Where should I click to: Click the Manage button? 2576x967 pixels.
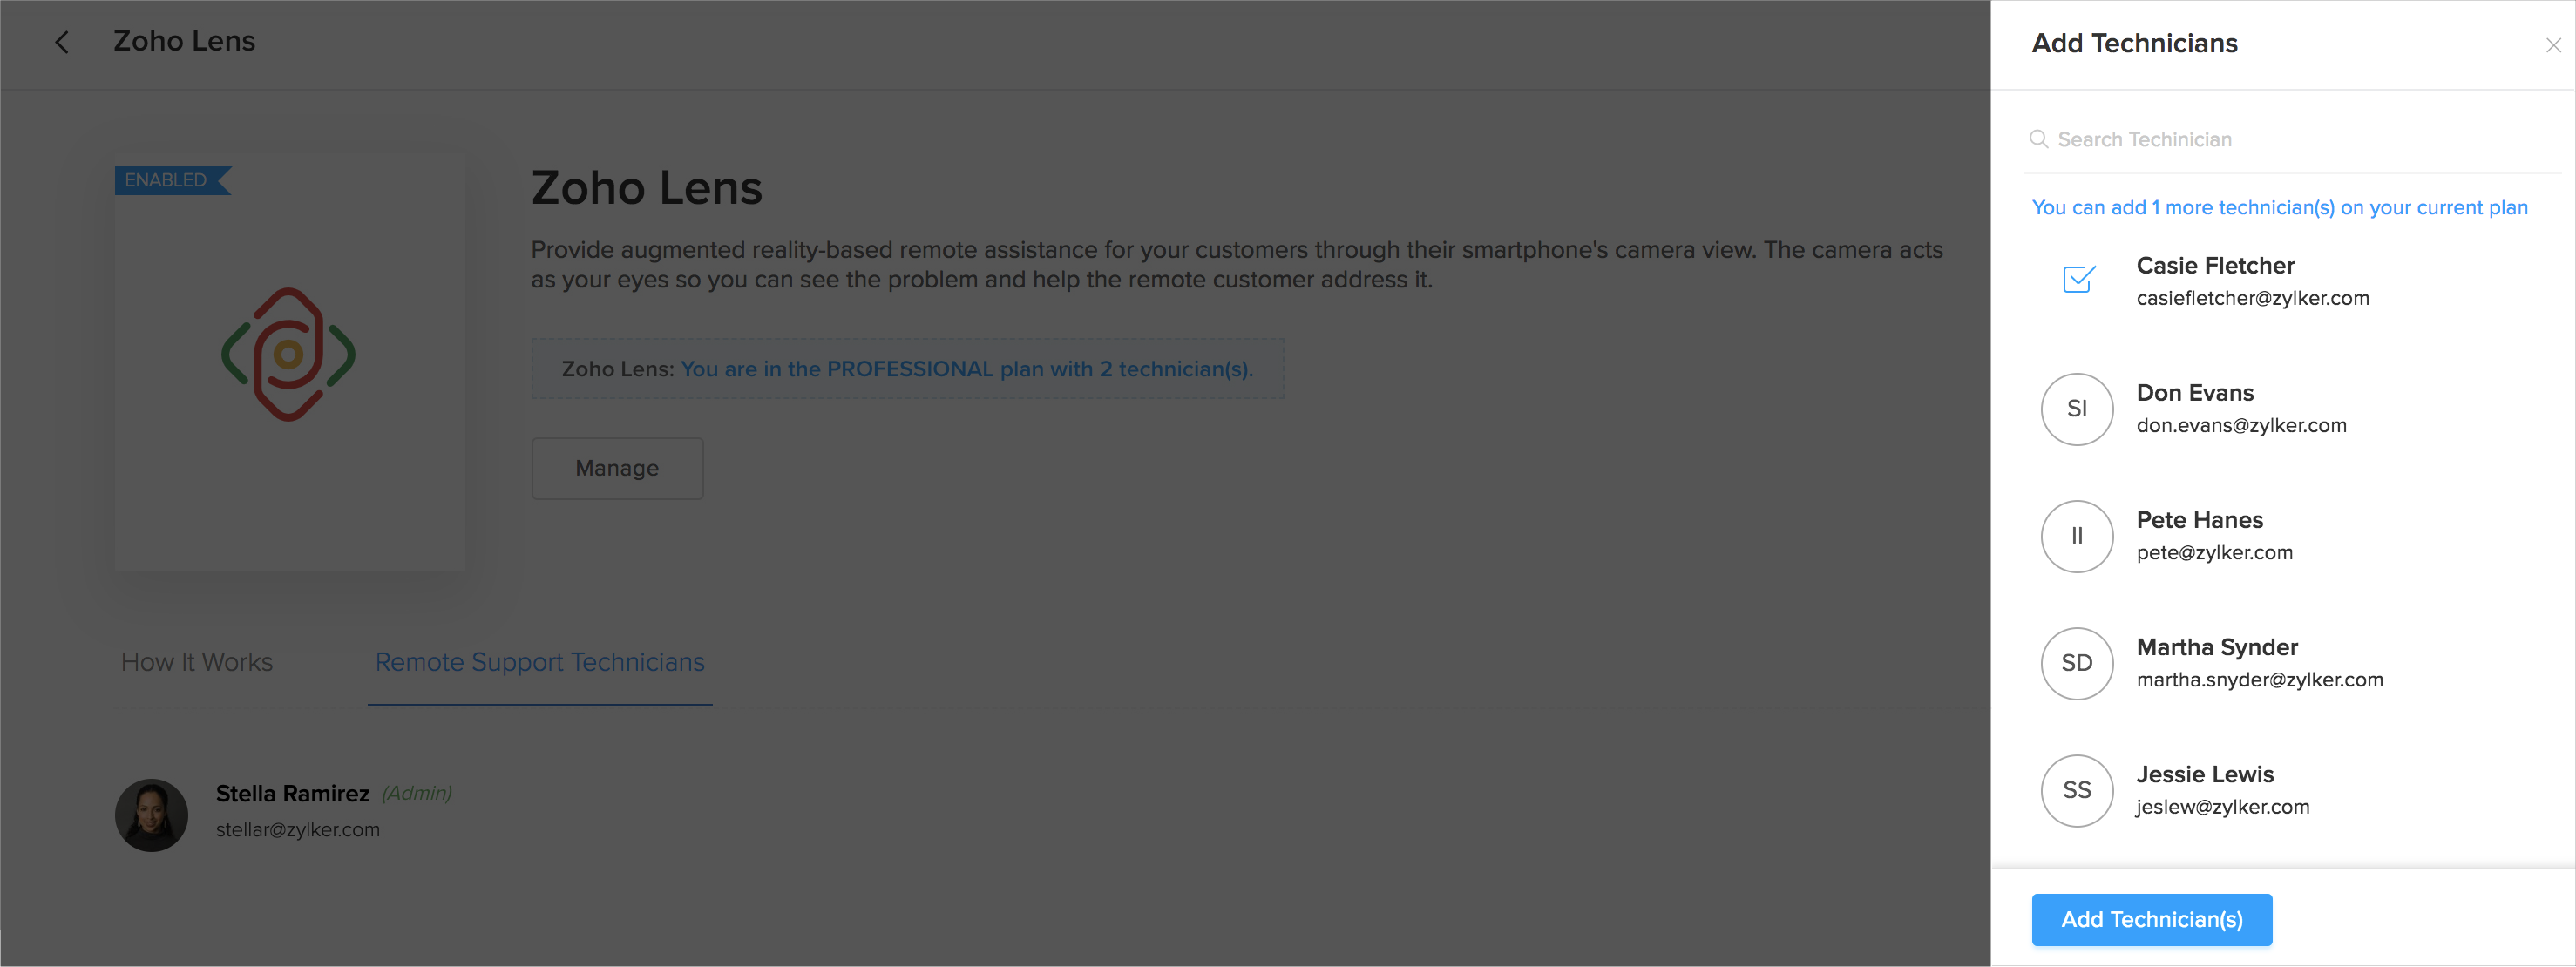click(x=617, y=468)
